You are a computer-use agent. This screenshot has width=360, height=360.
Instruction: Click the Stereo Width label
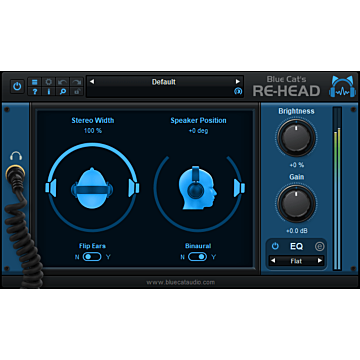(x=93, y=121)
